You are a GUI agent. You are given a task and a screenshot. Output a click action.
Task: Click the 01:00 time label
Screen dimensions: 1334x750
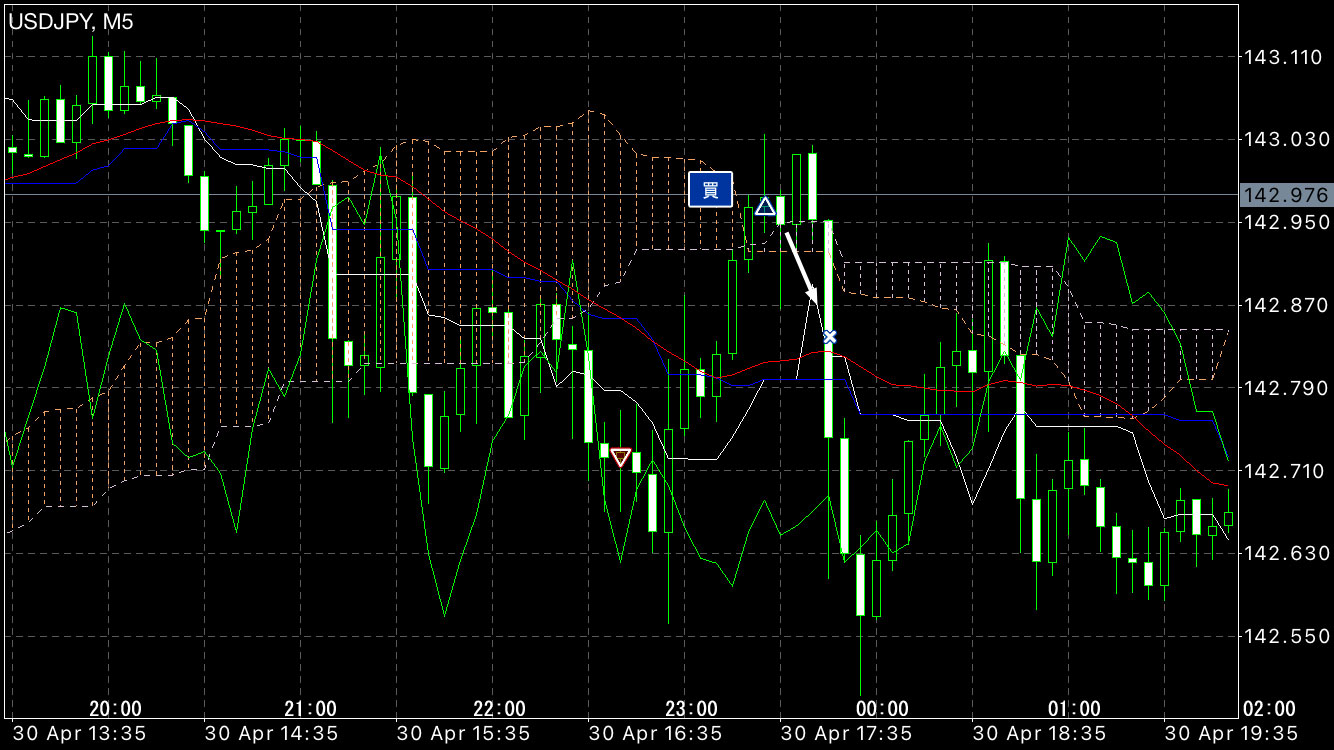pyautogui.click(x=1075, y=709)
